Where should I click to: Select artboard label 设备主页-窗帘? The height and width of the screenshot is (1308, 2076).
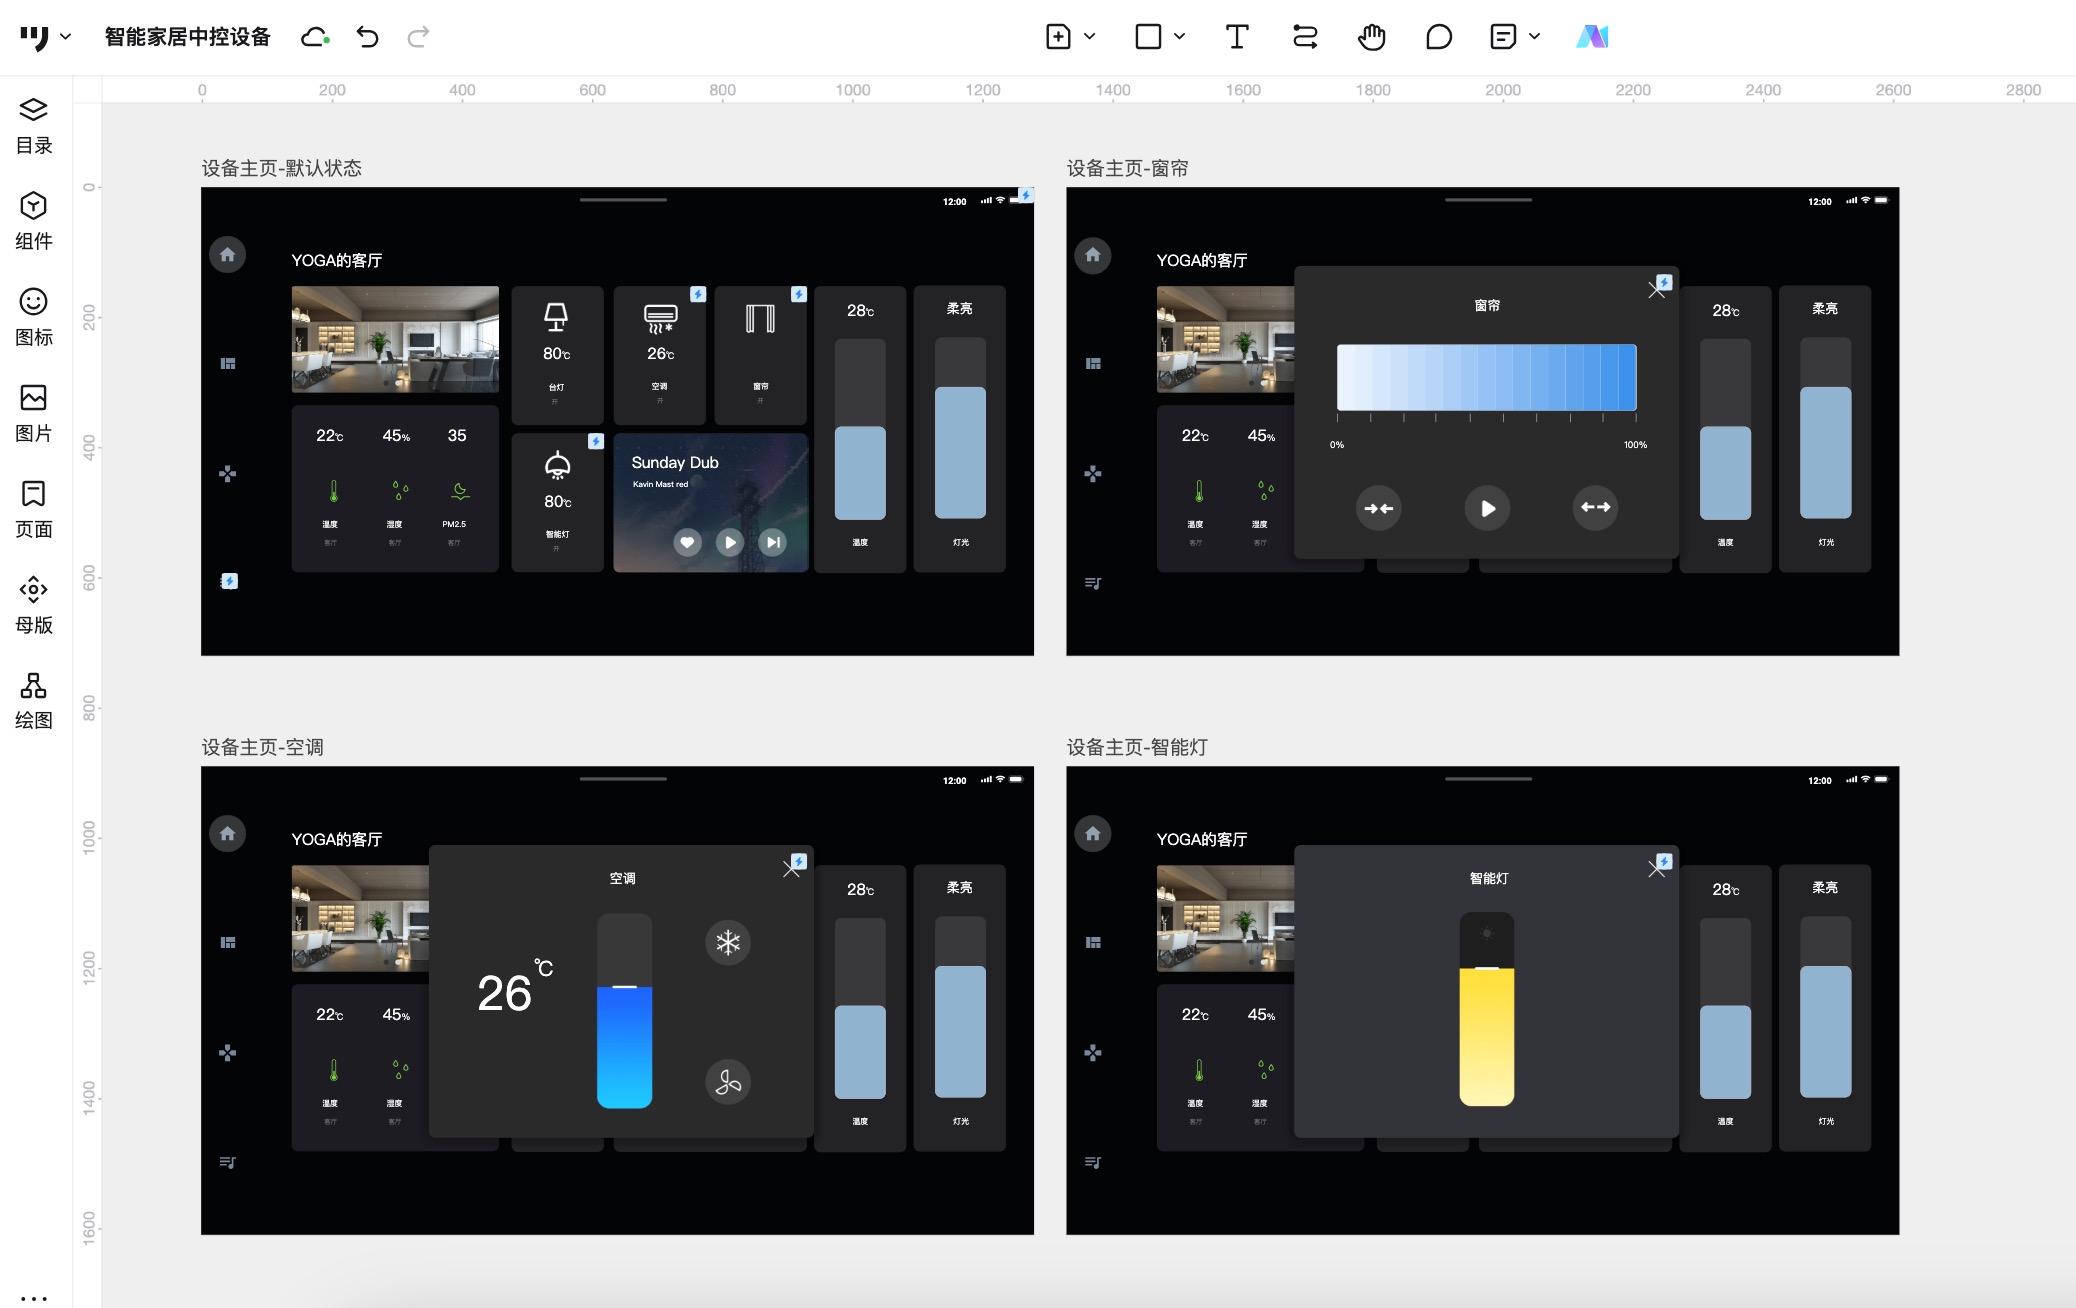tap(1127, 168)
